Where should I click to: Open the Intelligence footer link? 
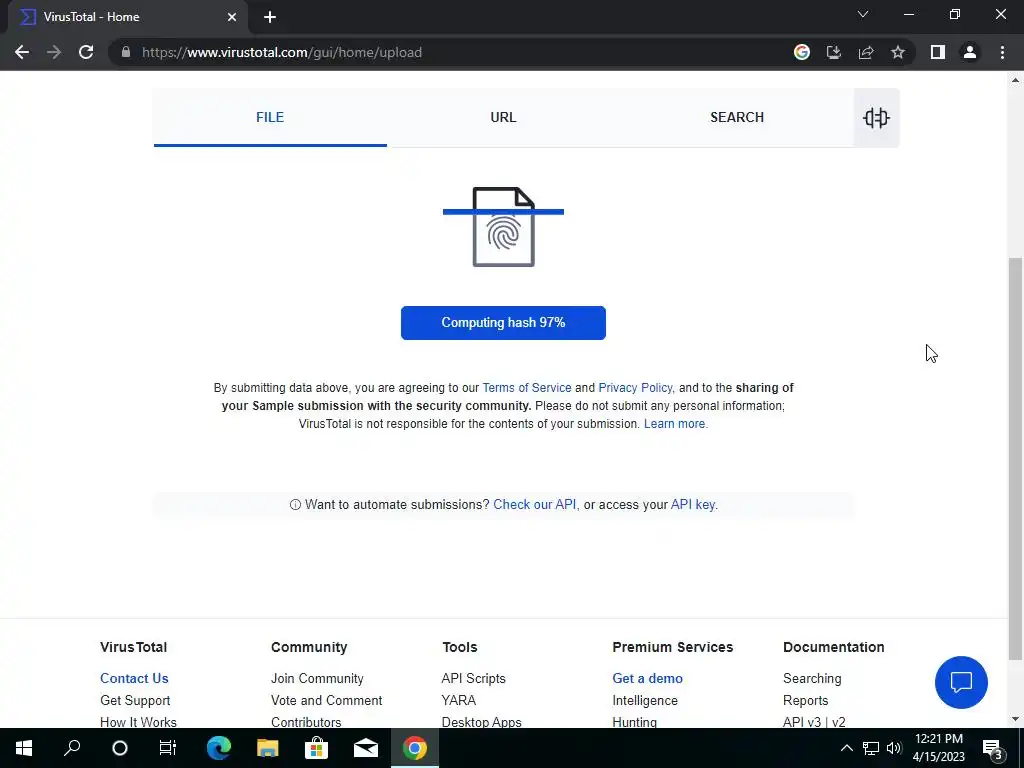click(645, 700)
